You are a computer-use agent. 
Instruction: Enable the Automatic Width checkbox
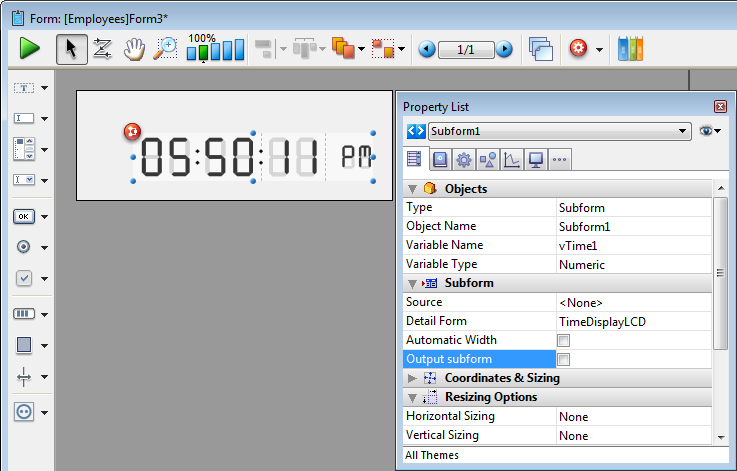(563, 341)
